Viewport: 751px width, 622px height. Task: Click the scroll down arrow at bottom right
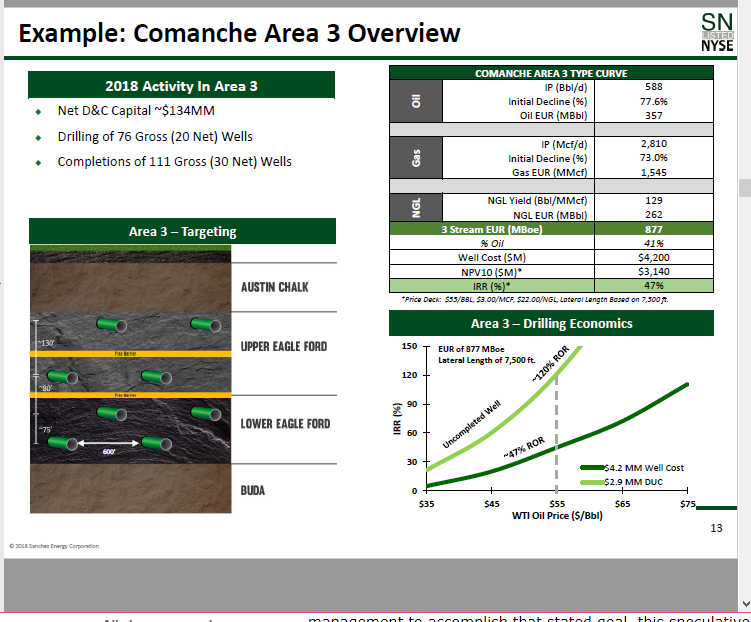click(745, 603)
